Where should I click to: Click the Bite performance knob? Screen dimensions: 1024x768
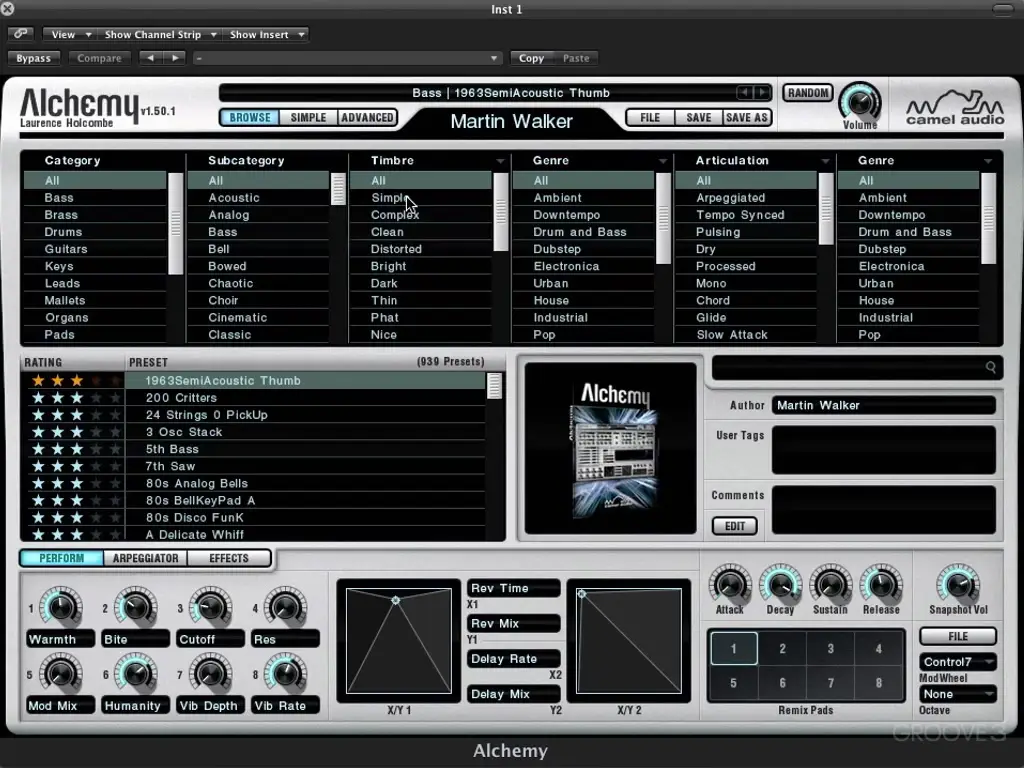[136, 607]
